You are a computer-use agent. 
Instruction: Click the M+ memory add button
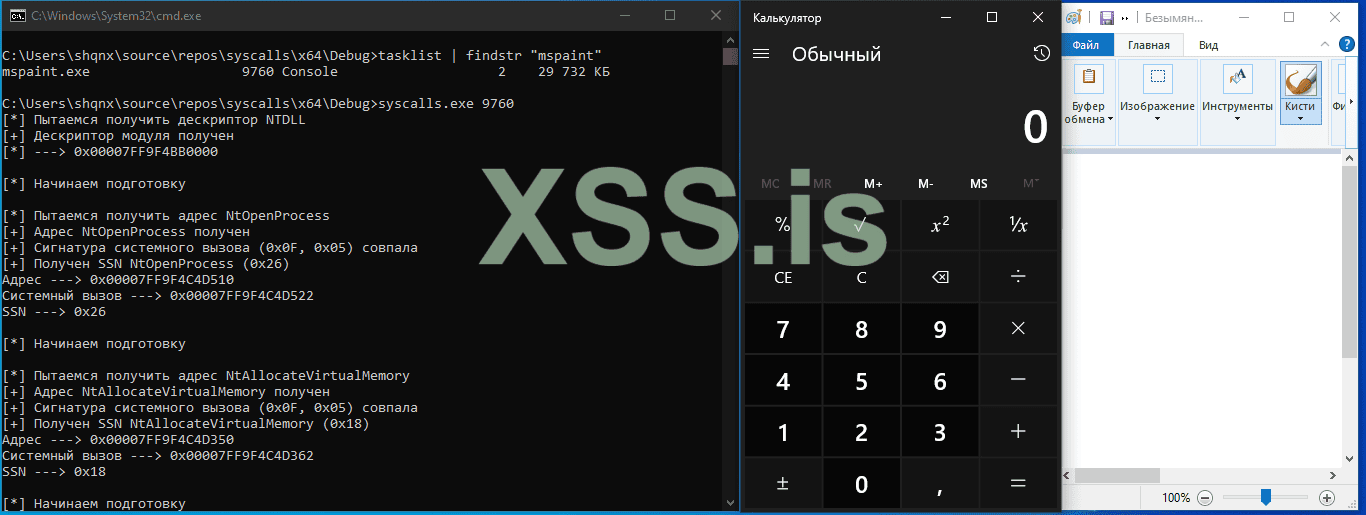873,183
